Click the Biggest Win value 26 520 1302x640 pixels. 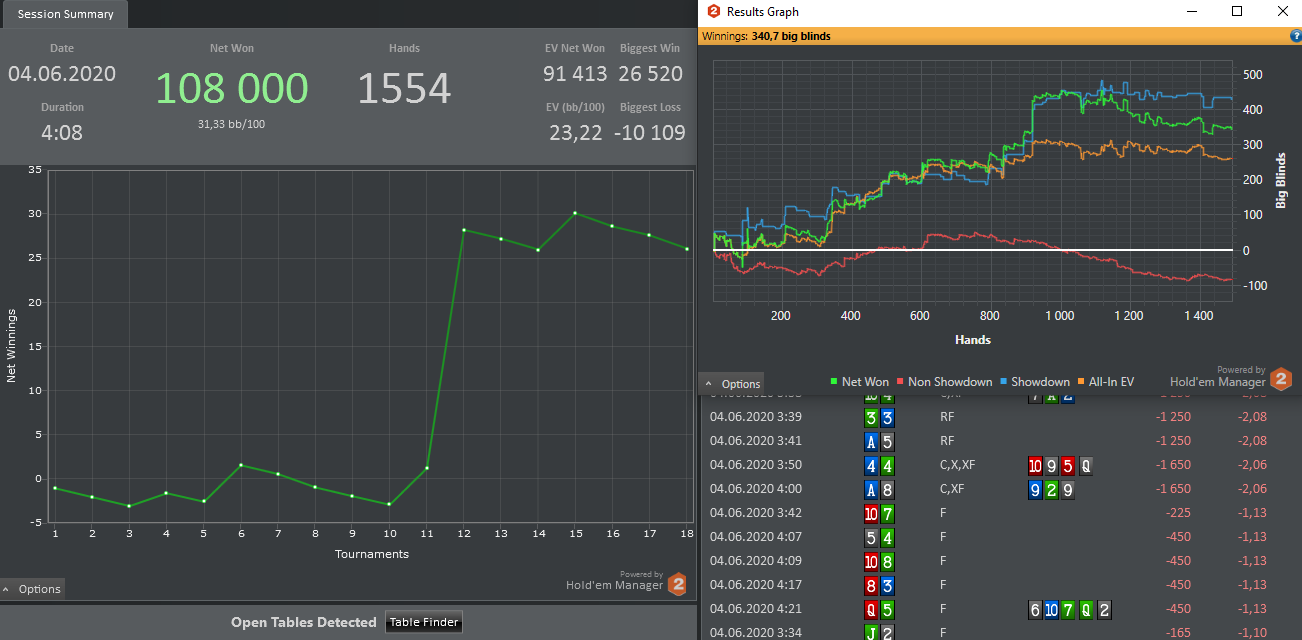click(651, 74)
